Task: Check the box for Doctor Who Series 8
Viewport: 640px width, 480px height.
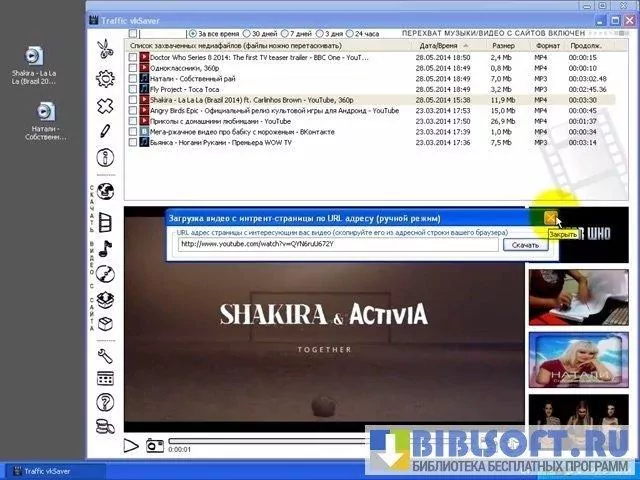Action: click(133, 58)
